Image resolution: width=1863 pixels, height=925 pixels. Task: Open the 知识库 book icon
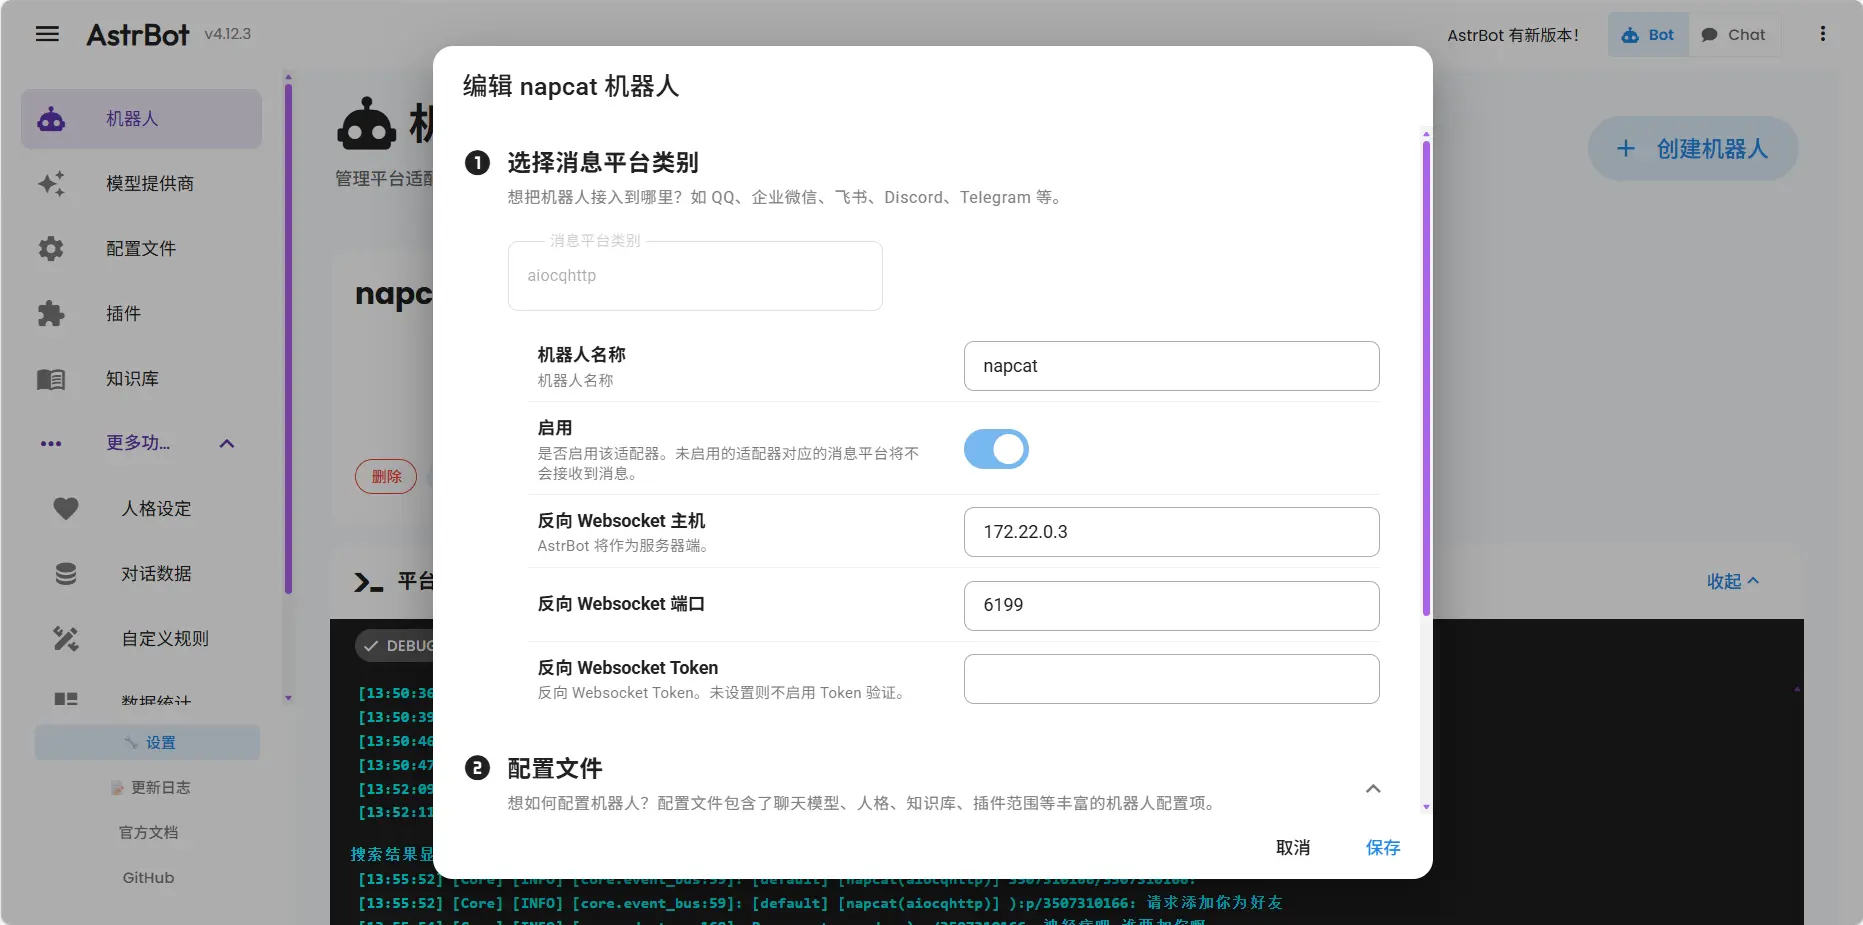50,378
